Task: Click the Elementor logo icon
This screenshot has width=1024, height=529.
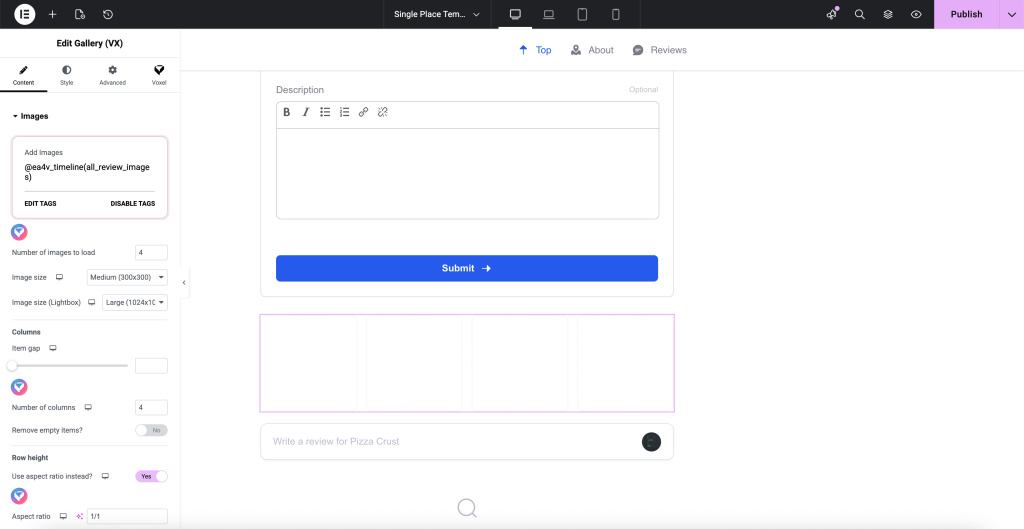Action: (x=24, y=14)
